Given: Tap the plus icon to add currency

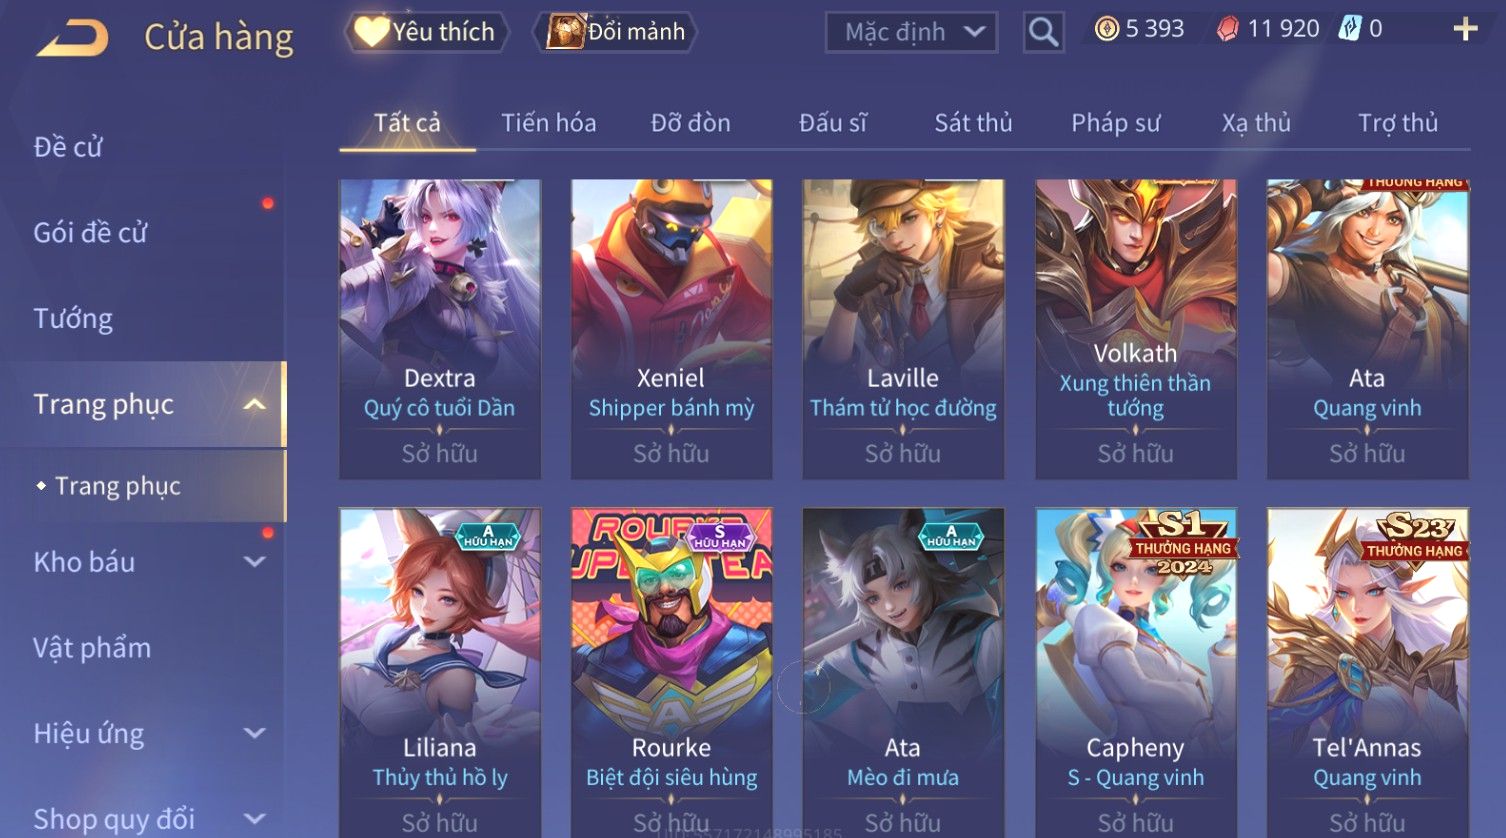Looking at the screenshot, I should pos(1465,29).
